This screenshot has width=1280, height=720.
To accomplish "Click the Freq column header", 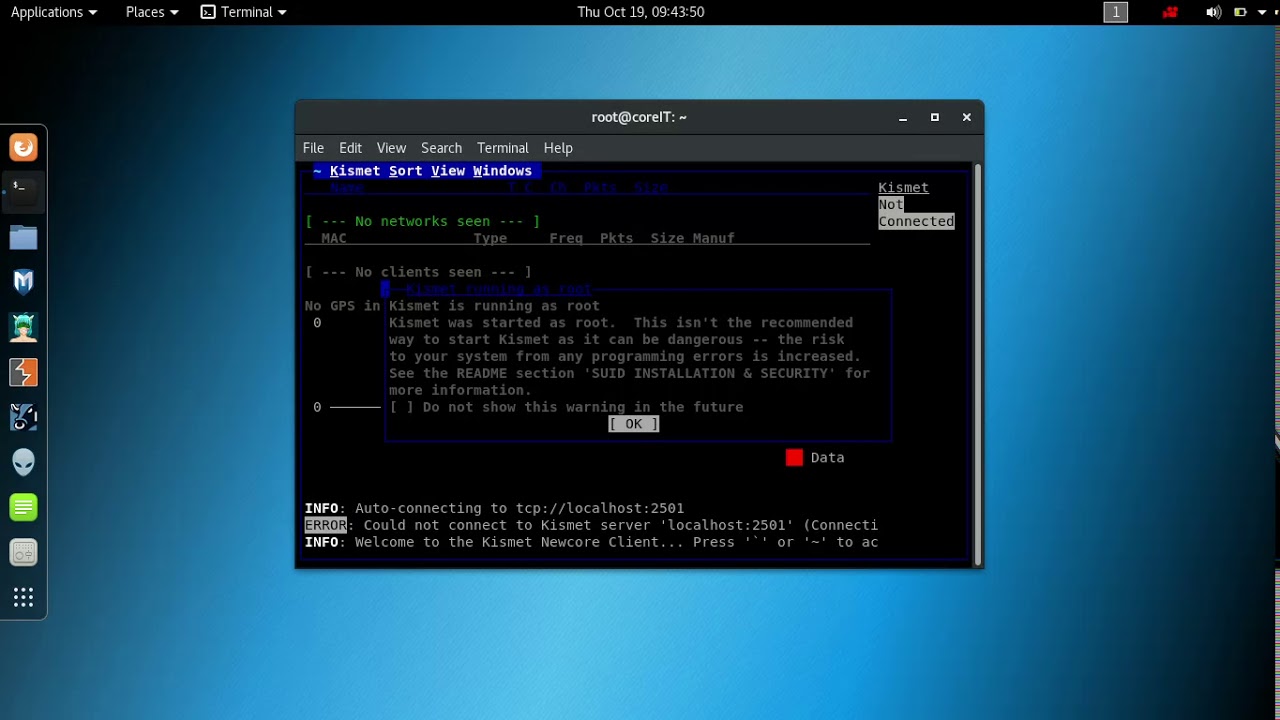I will click(566, 238).
